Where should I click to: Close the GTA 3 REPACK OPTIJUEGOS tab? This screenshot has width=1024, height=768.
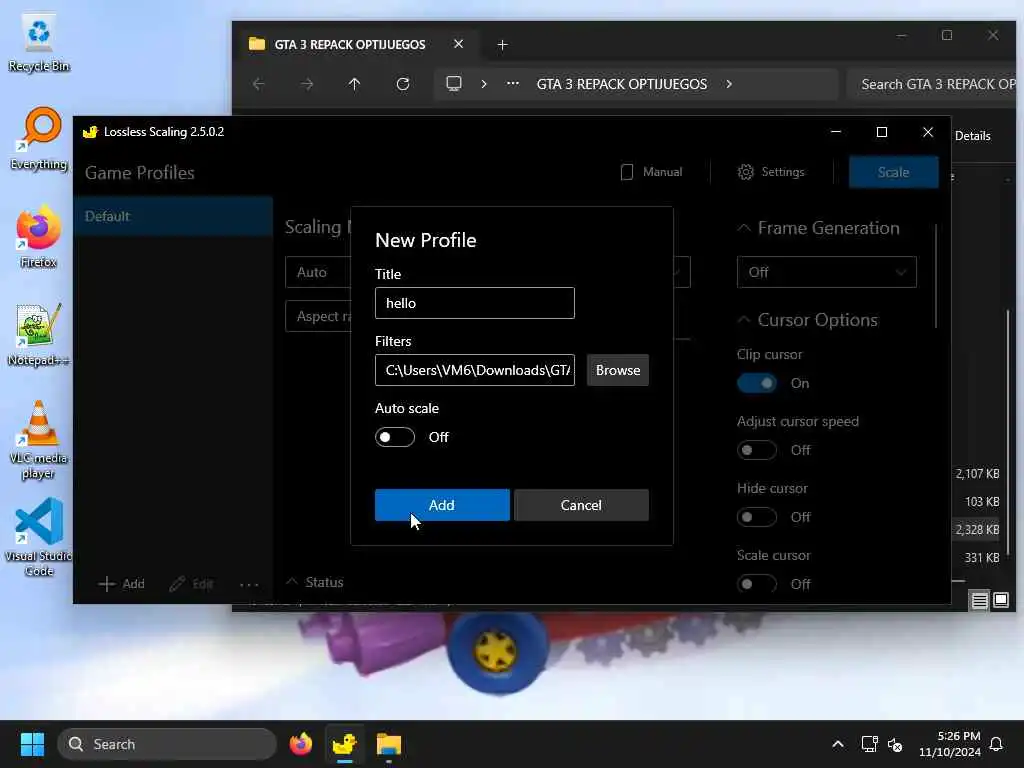click(x=458, y=44)
